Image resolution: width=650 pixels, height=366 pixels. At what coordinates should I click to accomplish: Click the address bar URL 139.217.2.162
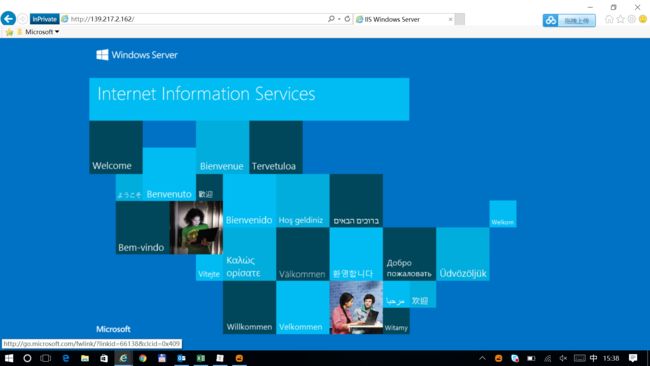[102, 19]
